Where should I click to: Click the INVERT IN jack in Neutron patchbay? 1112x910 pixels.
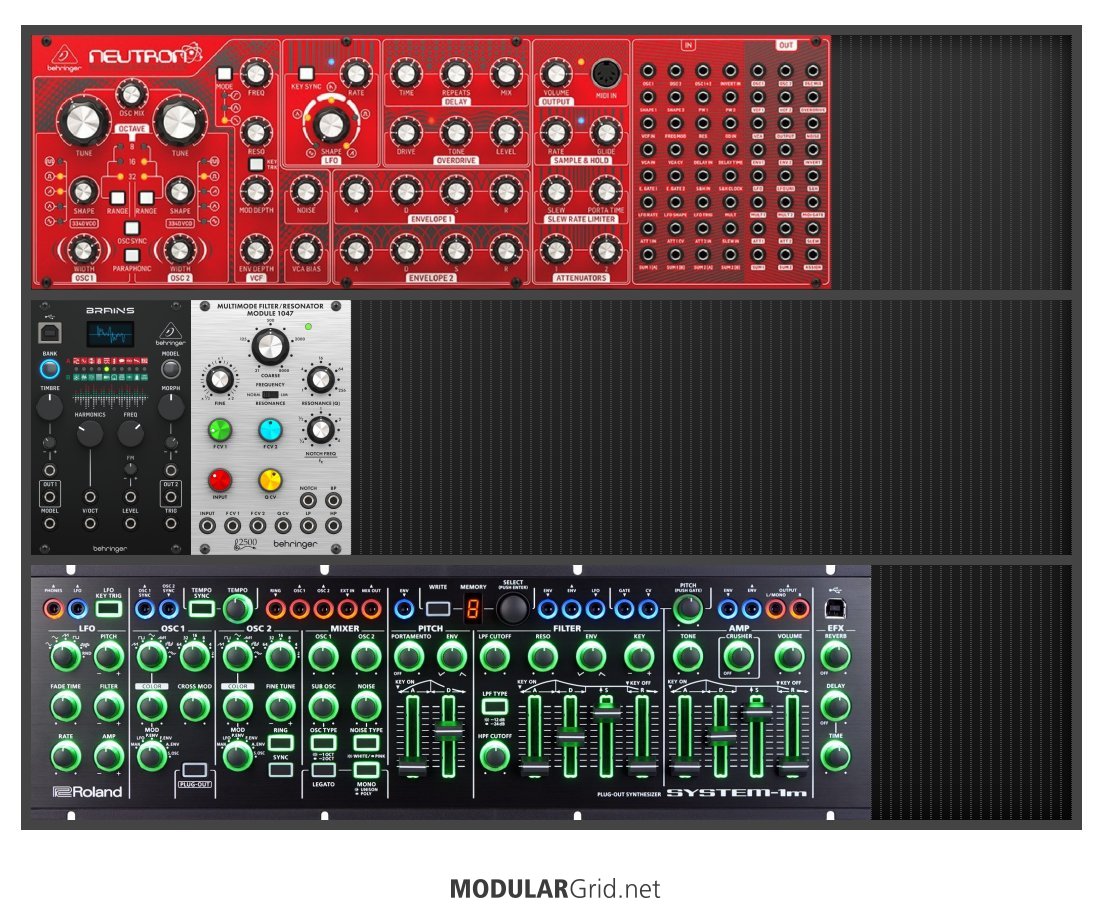coord(730,71)
